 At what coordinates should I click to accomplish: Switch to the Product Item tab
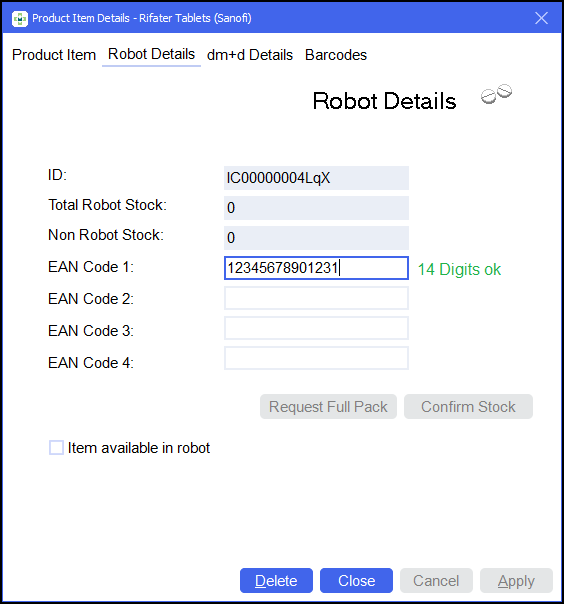pos(54,55)
